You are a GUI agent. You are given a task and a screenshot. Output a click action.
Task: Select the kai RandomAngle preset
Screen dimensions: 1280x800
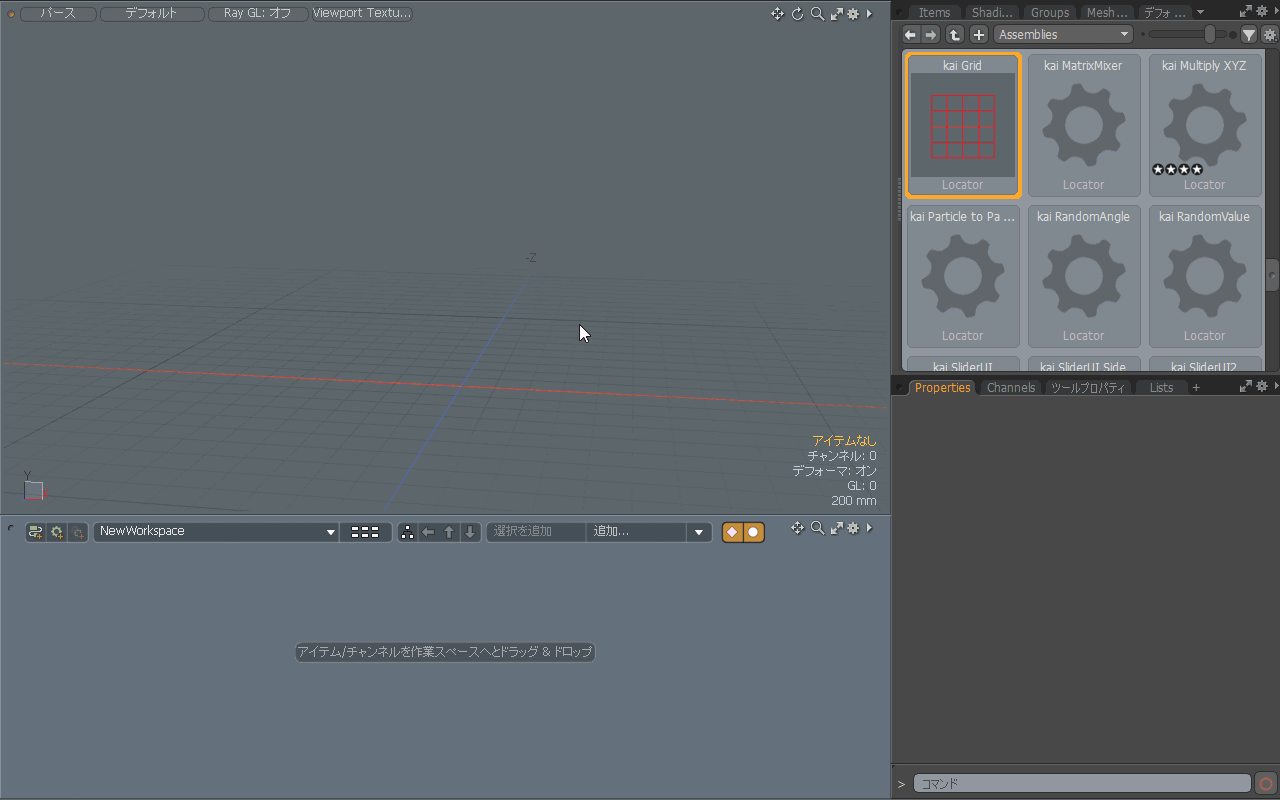(1084, 276)
